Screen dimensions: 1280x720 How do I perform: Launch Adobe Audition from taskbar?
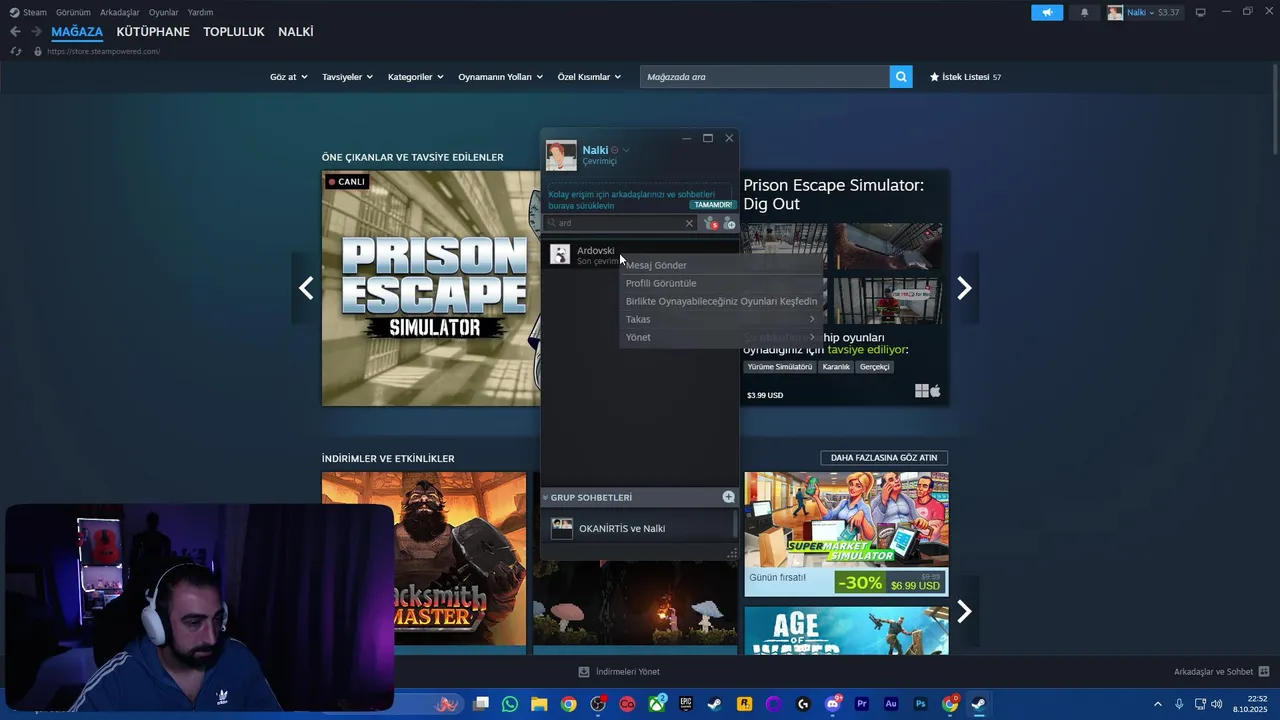pyautogui.click(x=891, y=704)
